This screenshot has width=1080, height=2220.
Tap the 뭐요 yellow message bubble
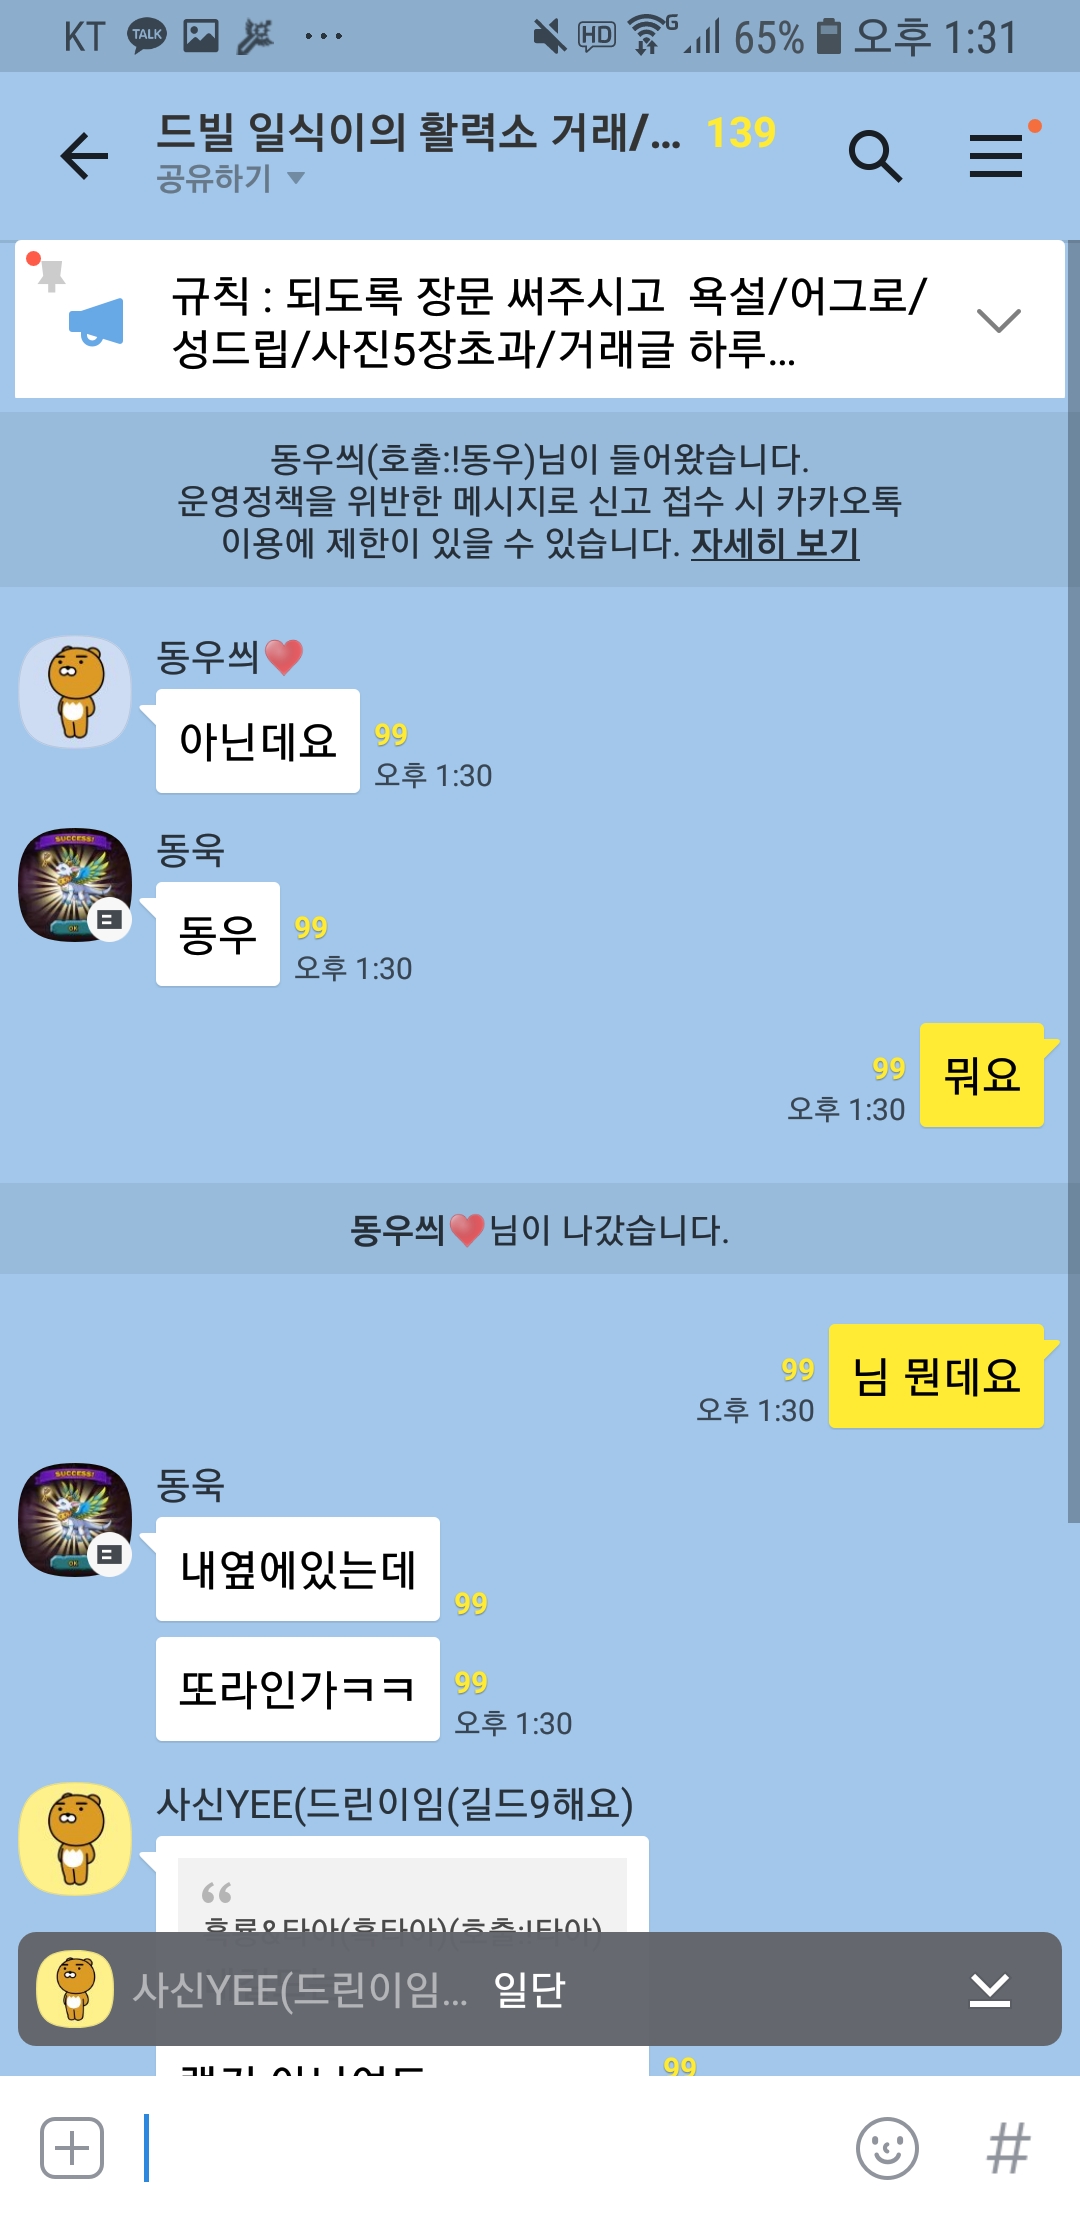[982, 1075]
